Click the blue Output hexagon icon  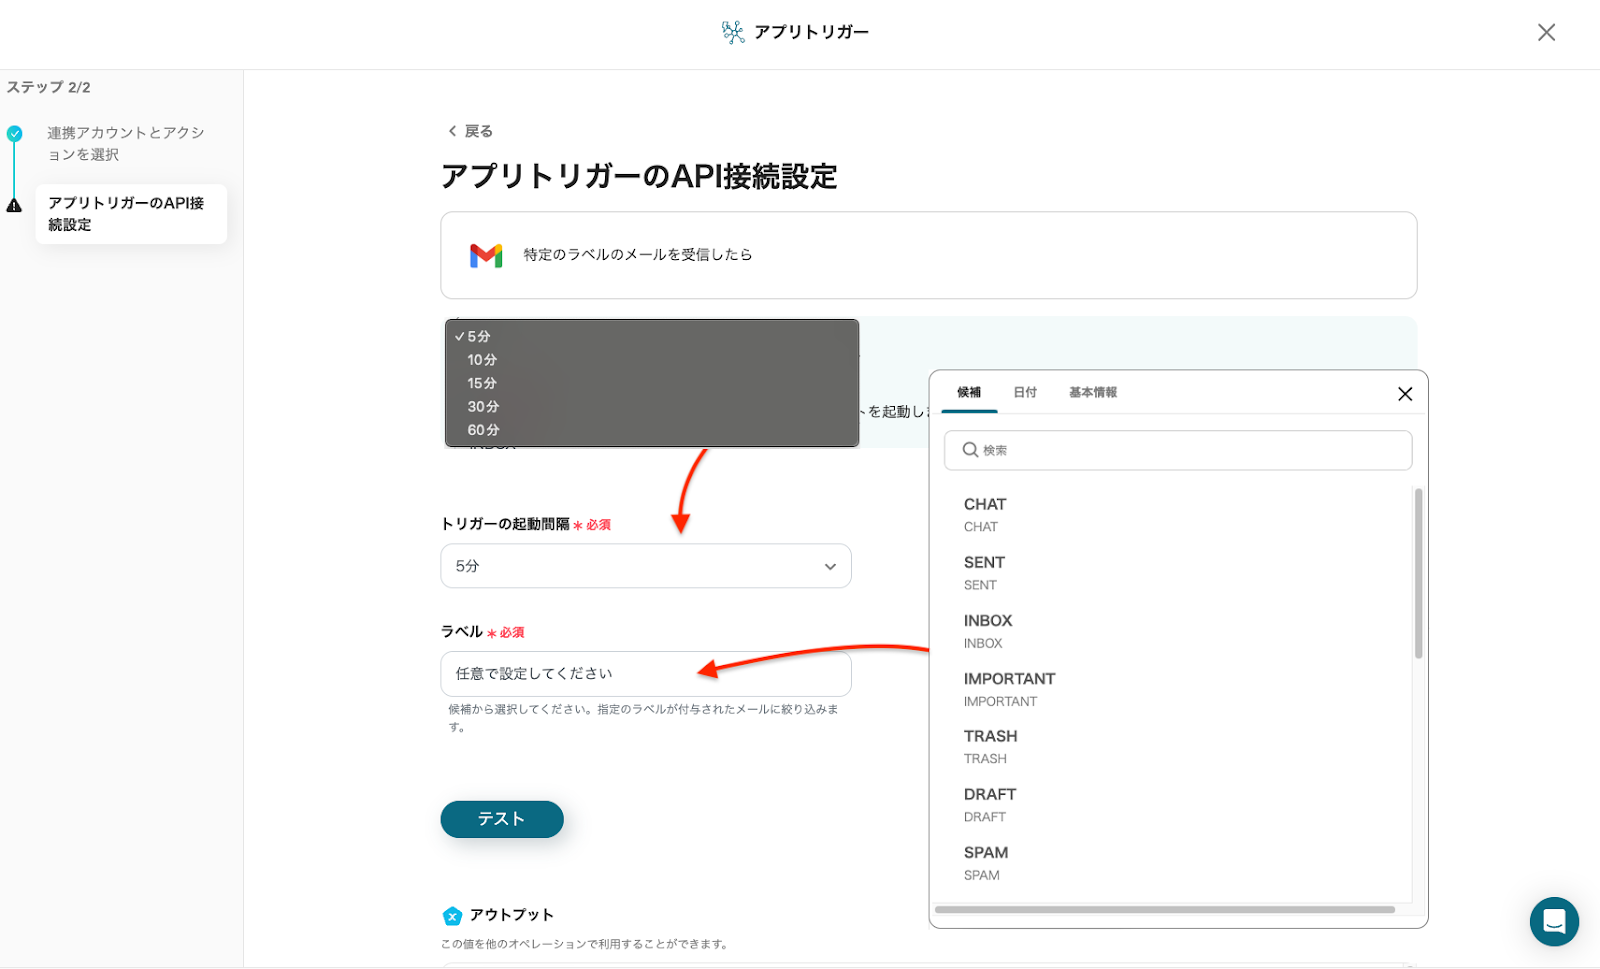(452, 916)
